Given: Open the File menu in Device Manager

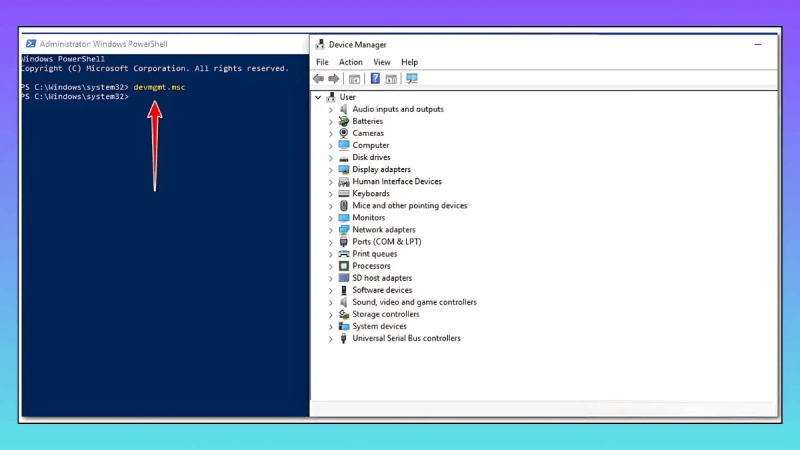Looking at the screenshot, I should tap(322, 62).
